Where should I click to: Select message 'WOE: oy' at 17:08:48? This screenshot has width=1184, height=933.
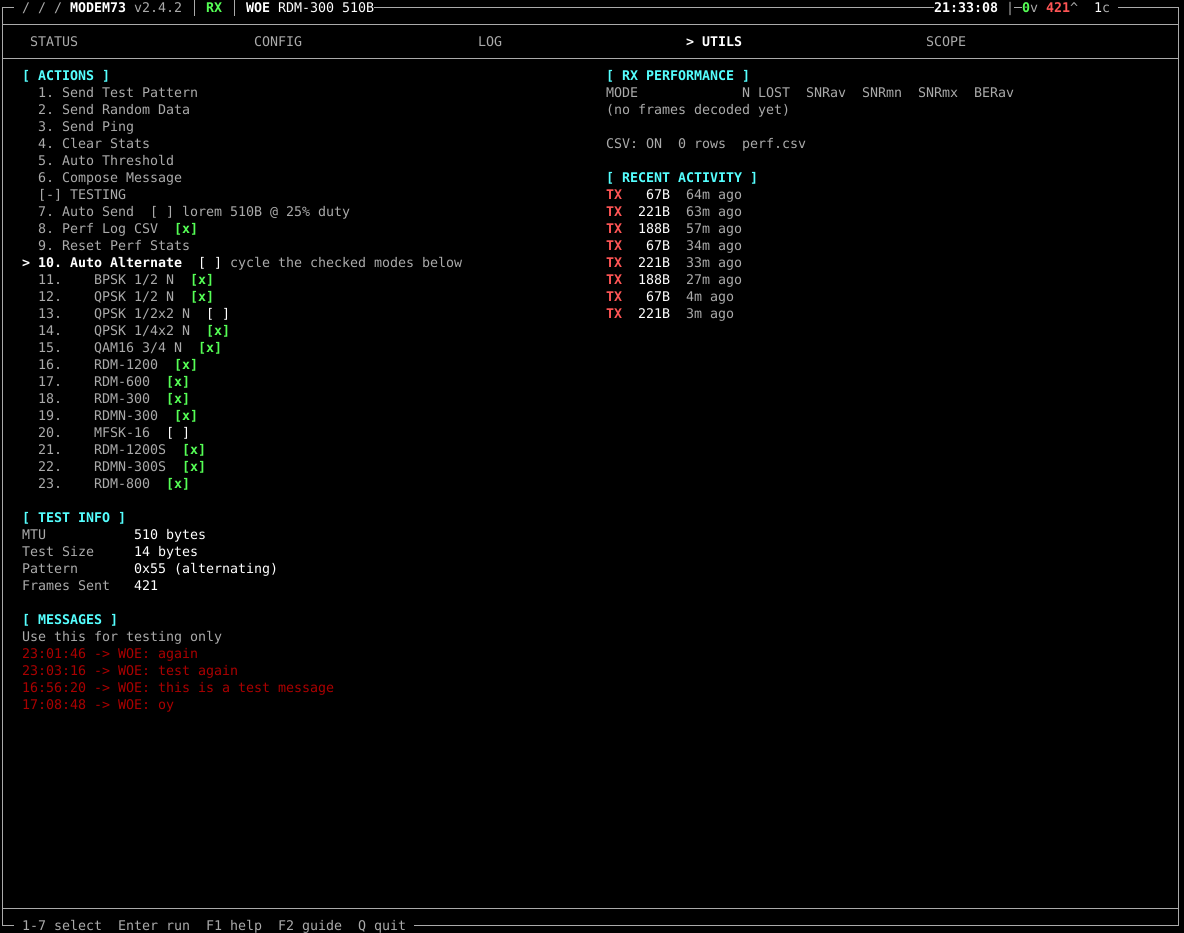click(x=98, y=705)
